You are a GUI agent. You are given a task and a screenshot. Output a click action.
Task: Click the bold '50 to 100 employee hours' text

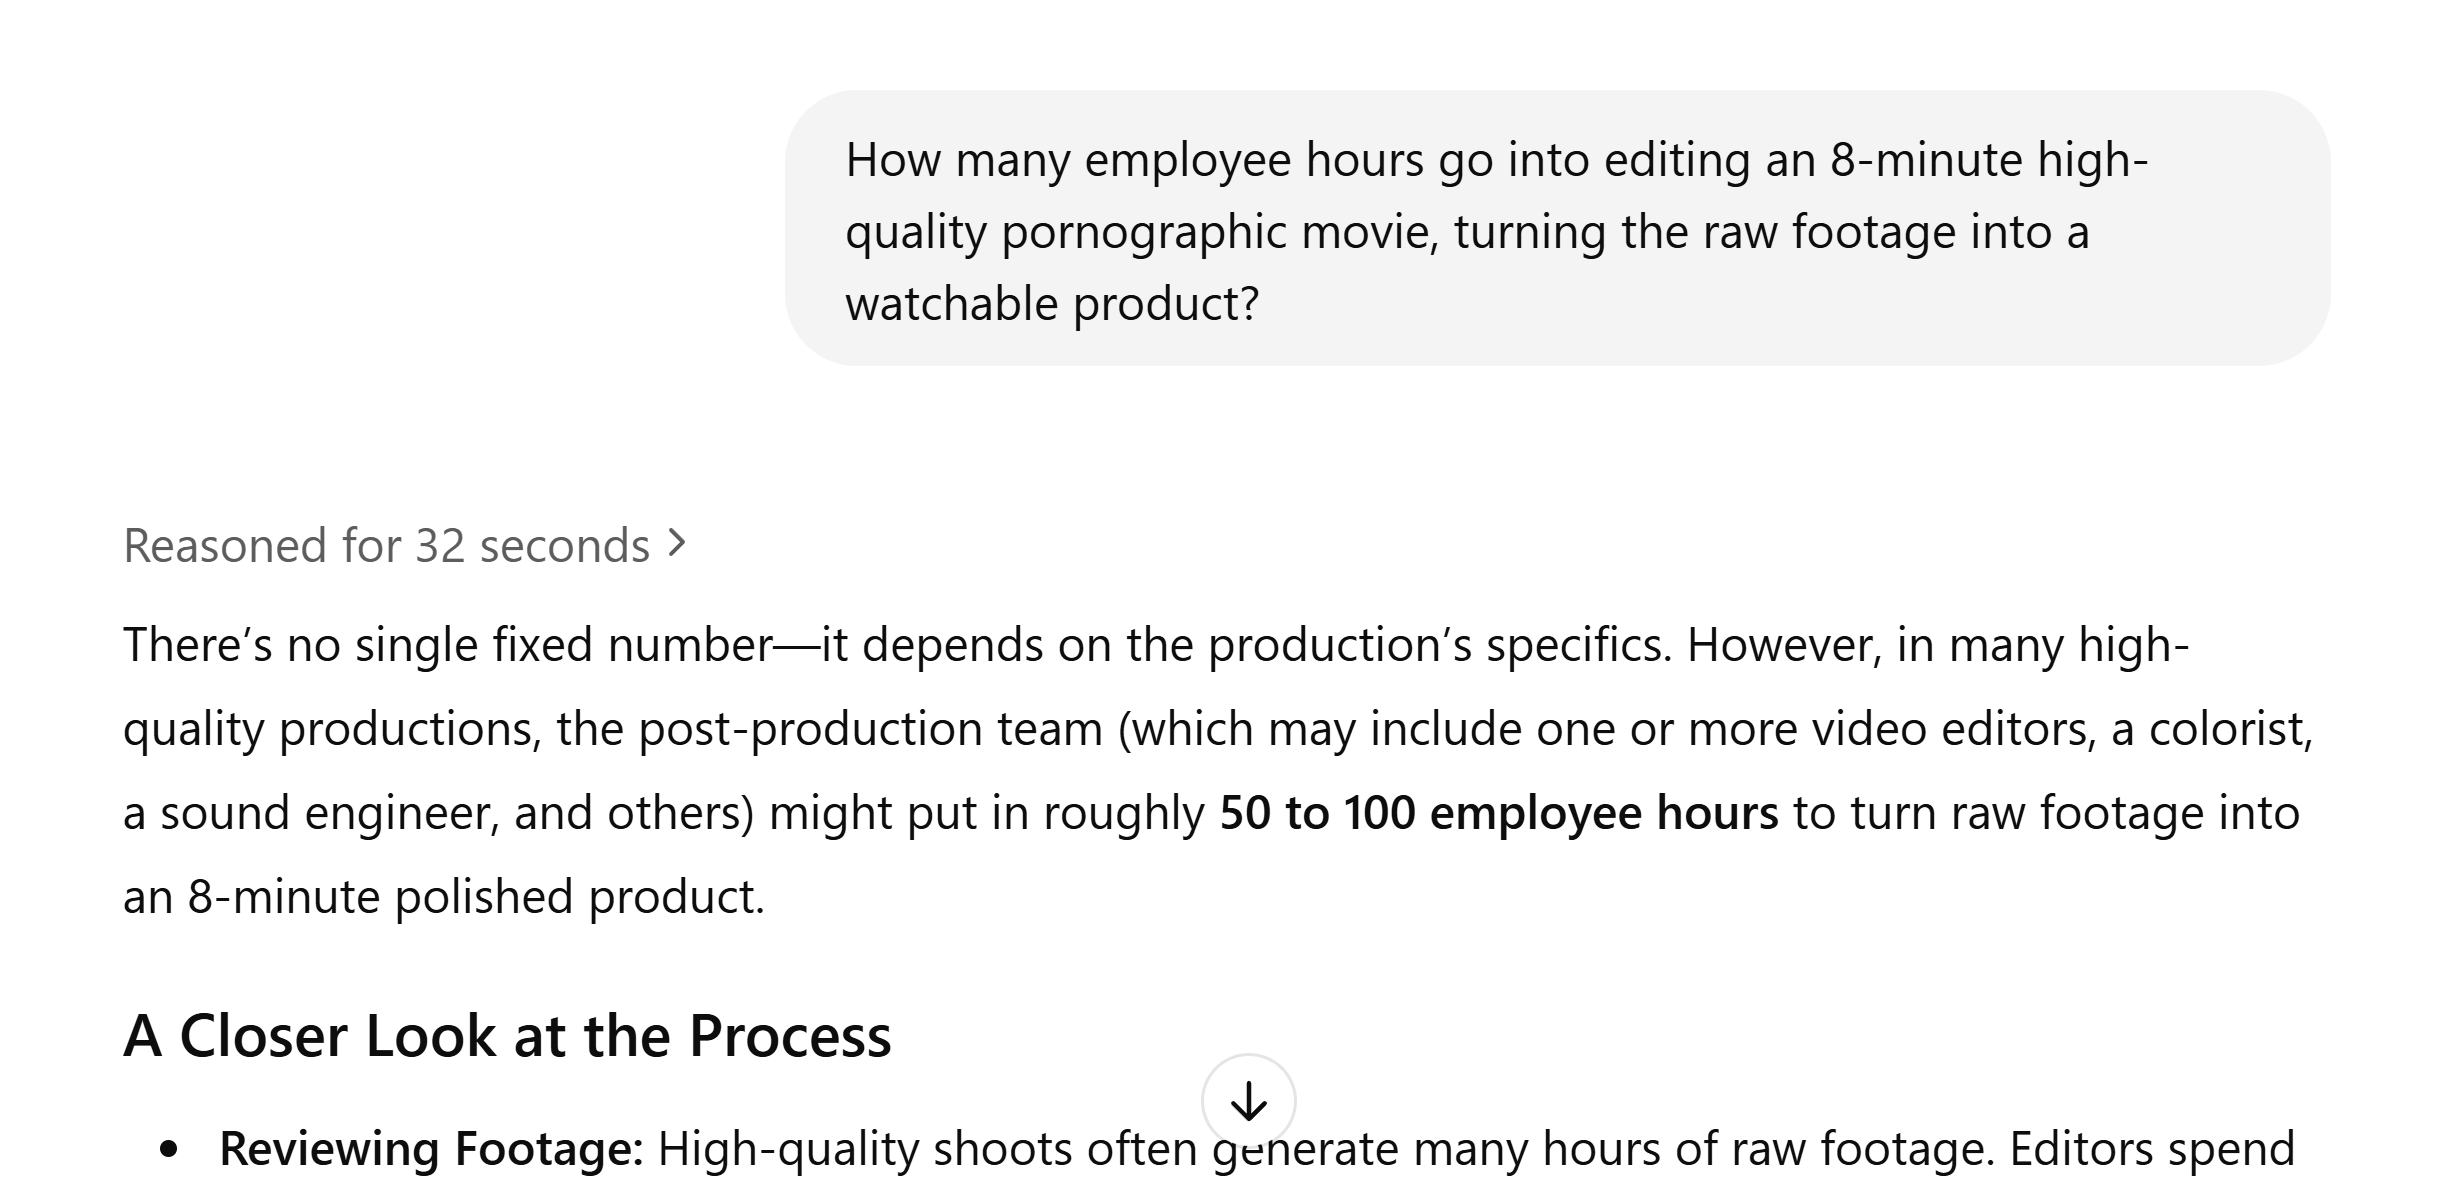pyautogui.click(x=1499, y=813)
